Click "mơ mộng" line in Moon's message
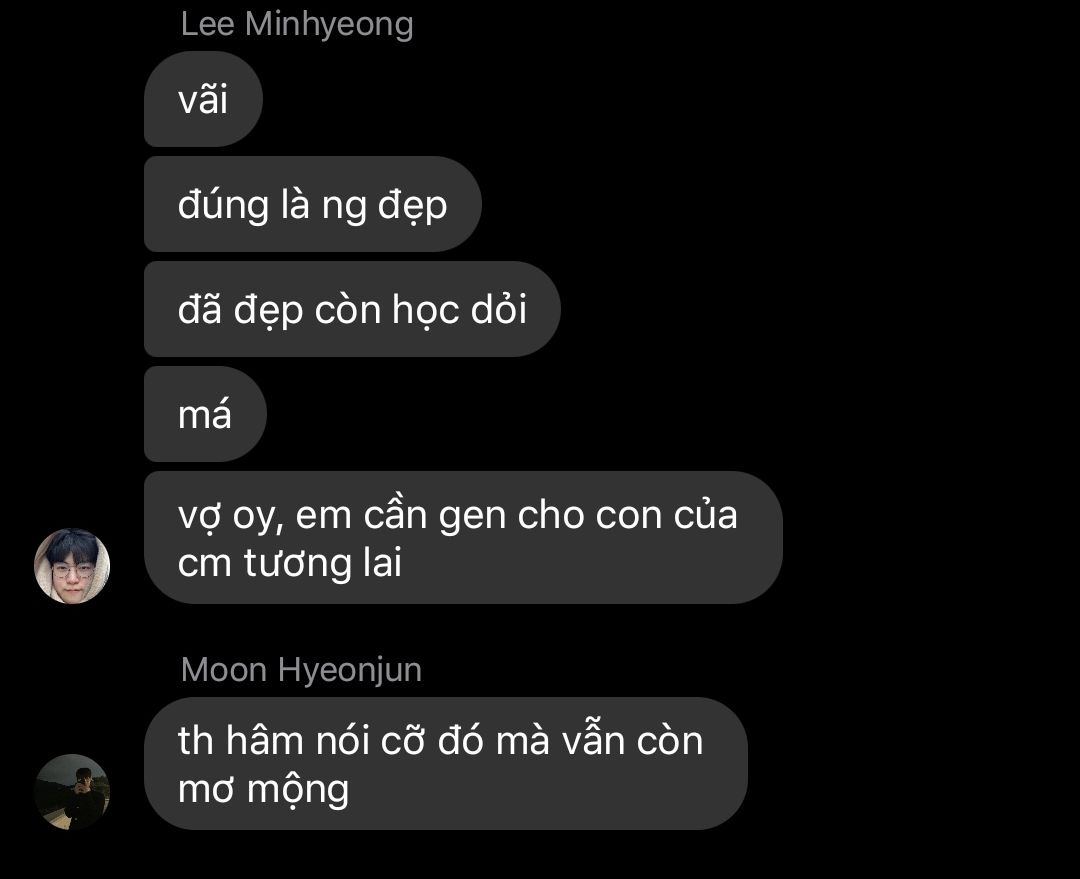This screenshot has width=1080, height=879. click(263, 790)
